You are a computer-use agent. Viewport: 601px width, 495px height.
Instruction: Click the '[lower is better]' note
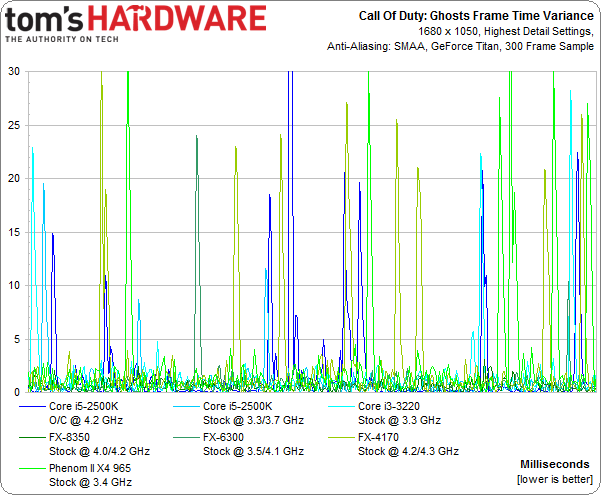coord(555,479)
